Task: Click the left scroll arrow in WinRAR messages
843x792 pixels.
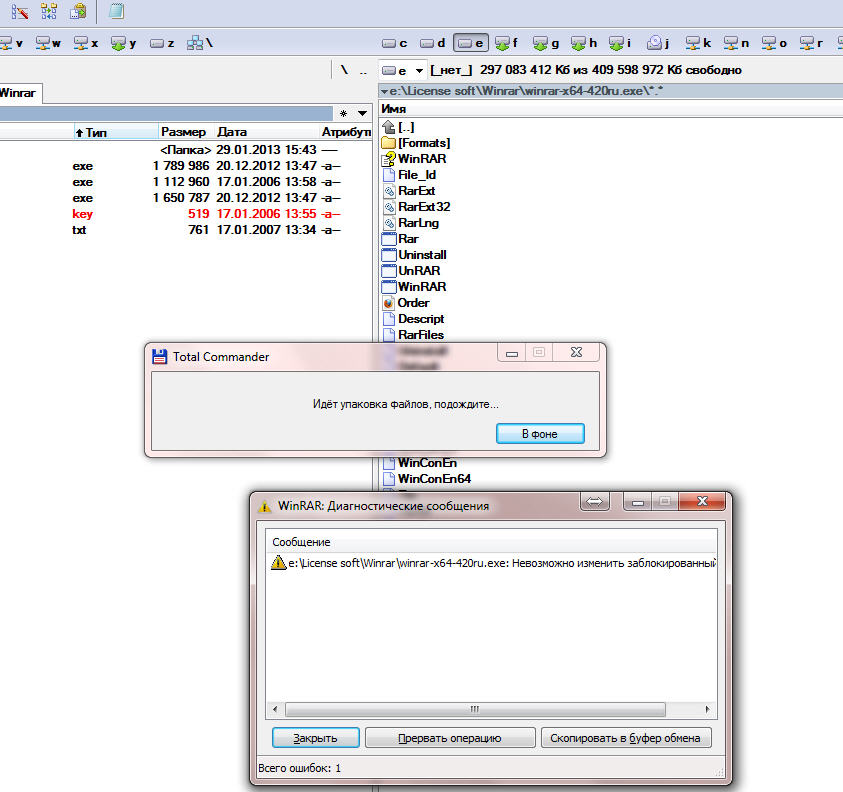Action: coord(275,709)
